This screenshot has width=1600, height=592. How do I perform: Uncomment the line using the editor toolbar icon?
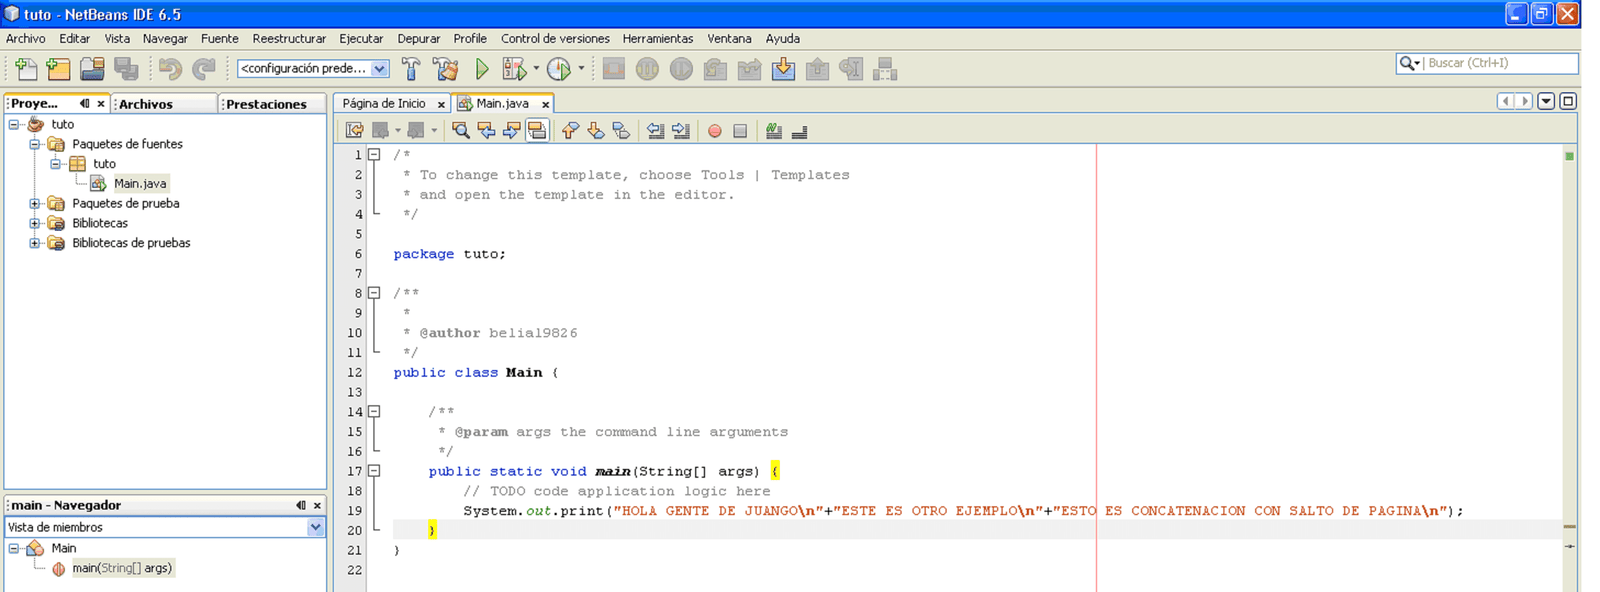click(x=799, y=130)
